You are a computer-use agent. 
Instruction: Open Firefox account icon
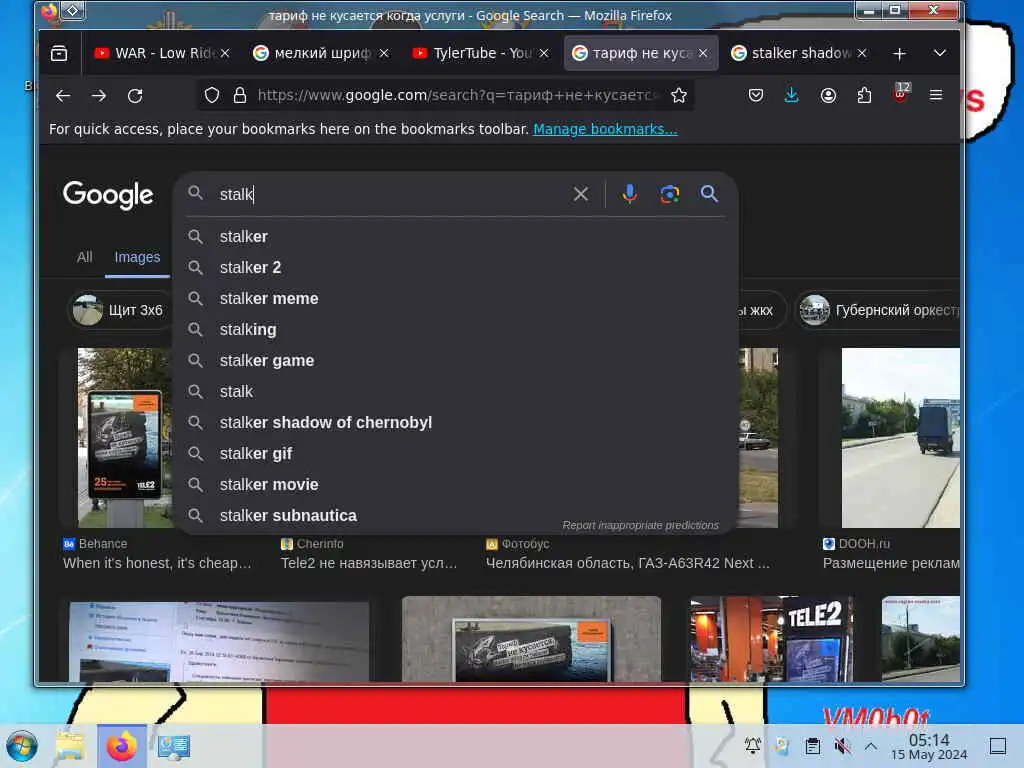click(828, 95)
